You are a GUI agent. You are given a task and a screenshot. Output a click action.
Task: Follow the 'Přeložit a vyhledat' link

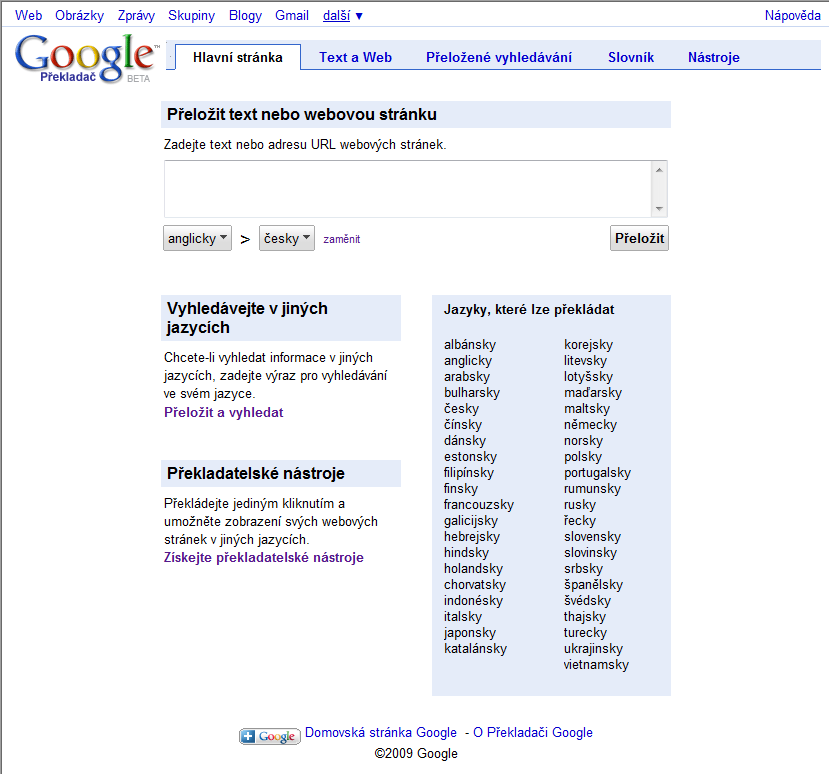[x=224, y=412]
